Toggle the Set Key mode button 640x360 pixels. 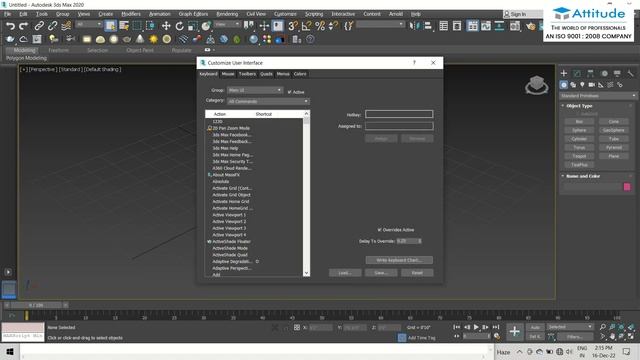(x=535, y=337)
